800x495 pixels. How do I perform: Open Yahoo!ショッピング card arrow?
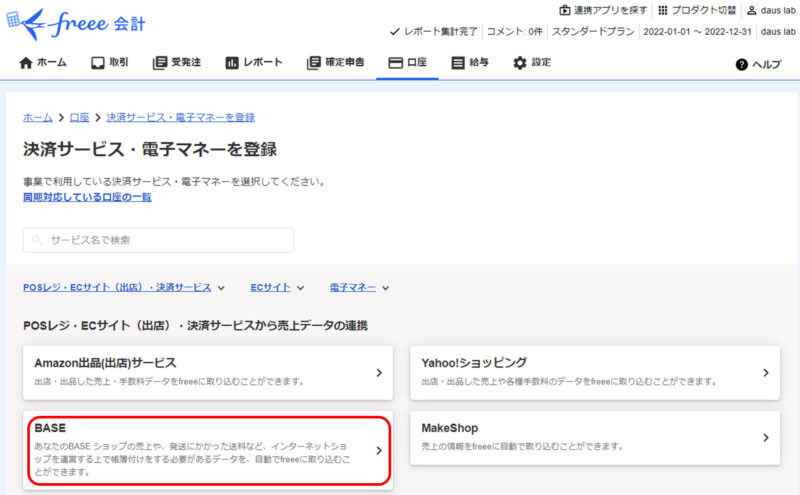tap(766, 373)
